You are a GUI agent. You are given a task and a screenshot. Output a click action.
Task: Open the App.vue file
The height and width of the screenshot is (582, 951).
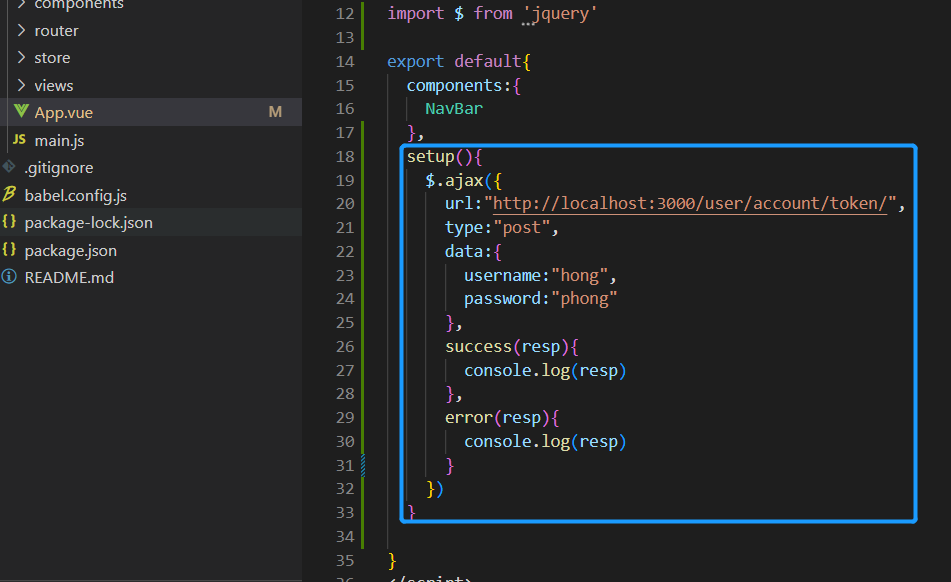(x=64, y=113)
